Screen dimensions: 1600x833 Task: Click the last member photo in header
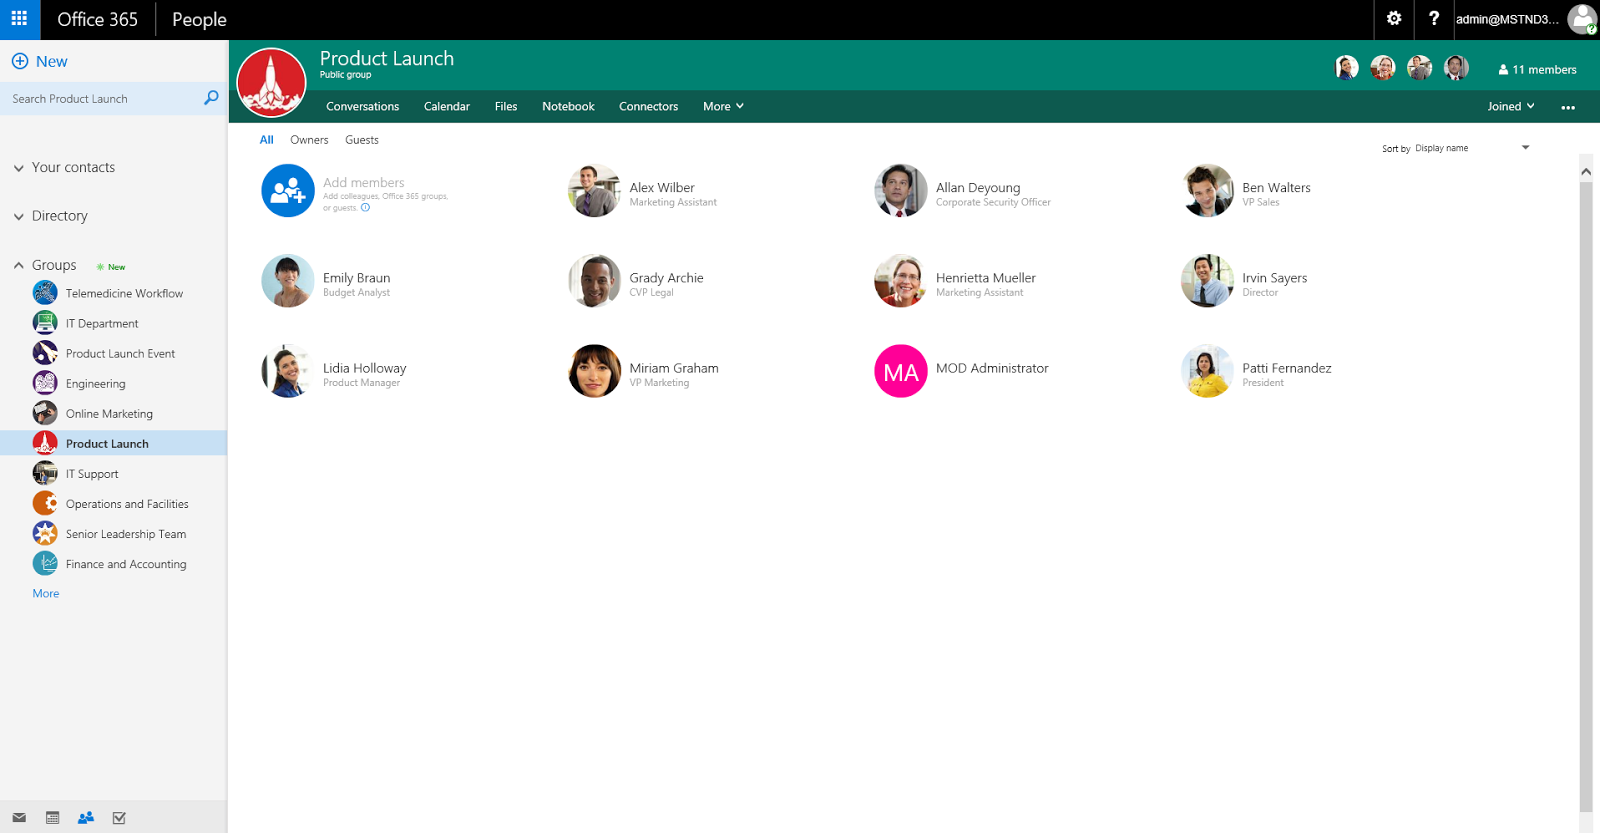1456,67
